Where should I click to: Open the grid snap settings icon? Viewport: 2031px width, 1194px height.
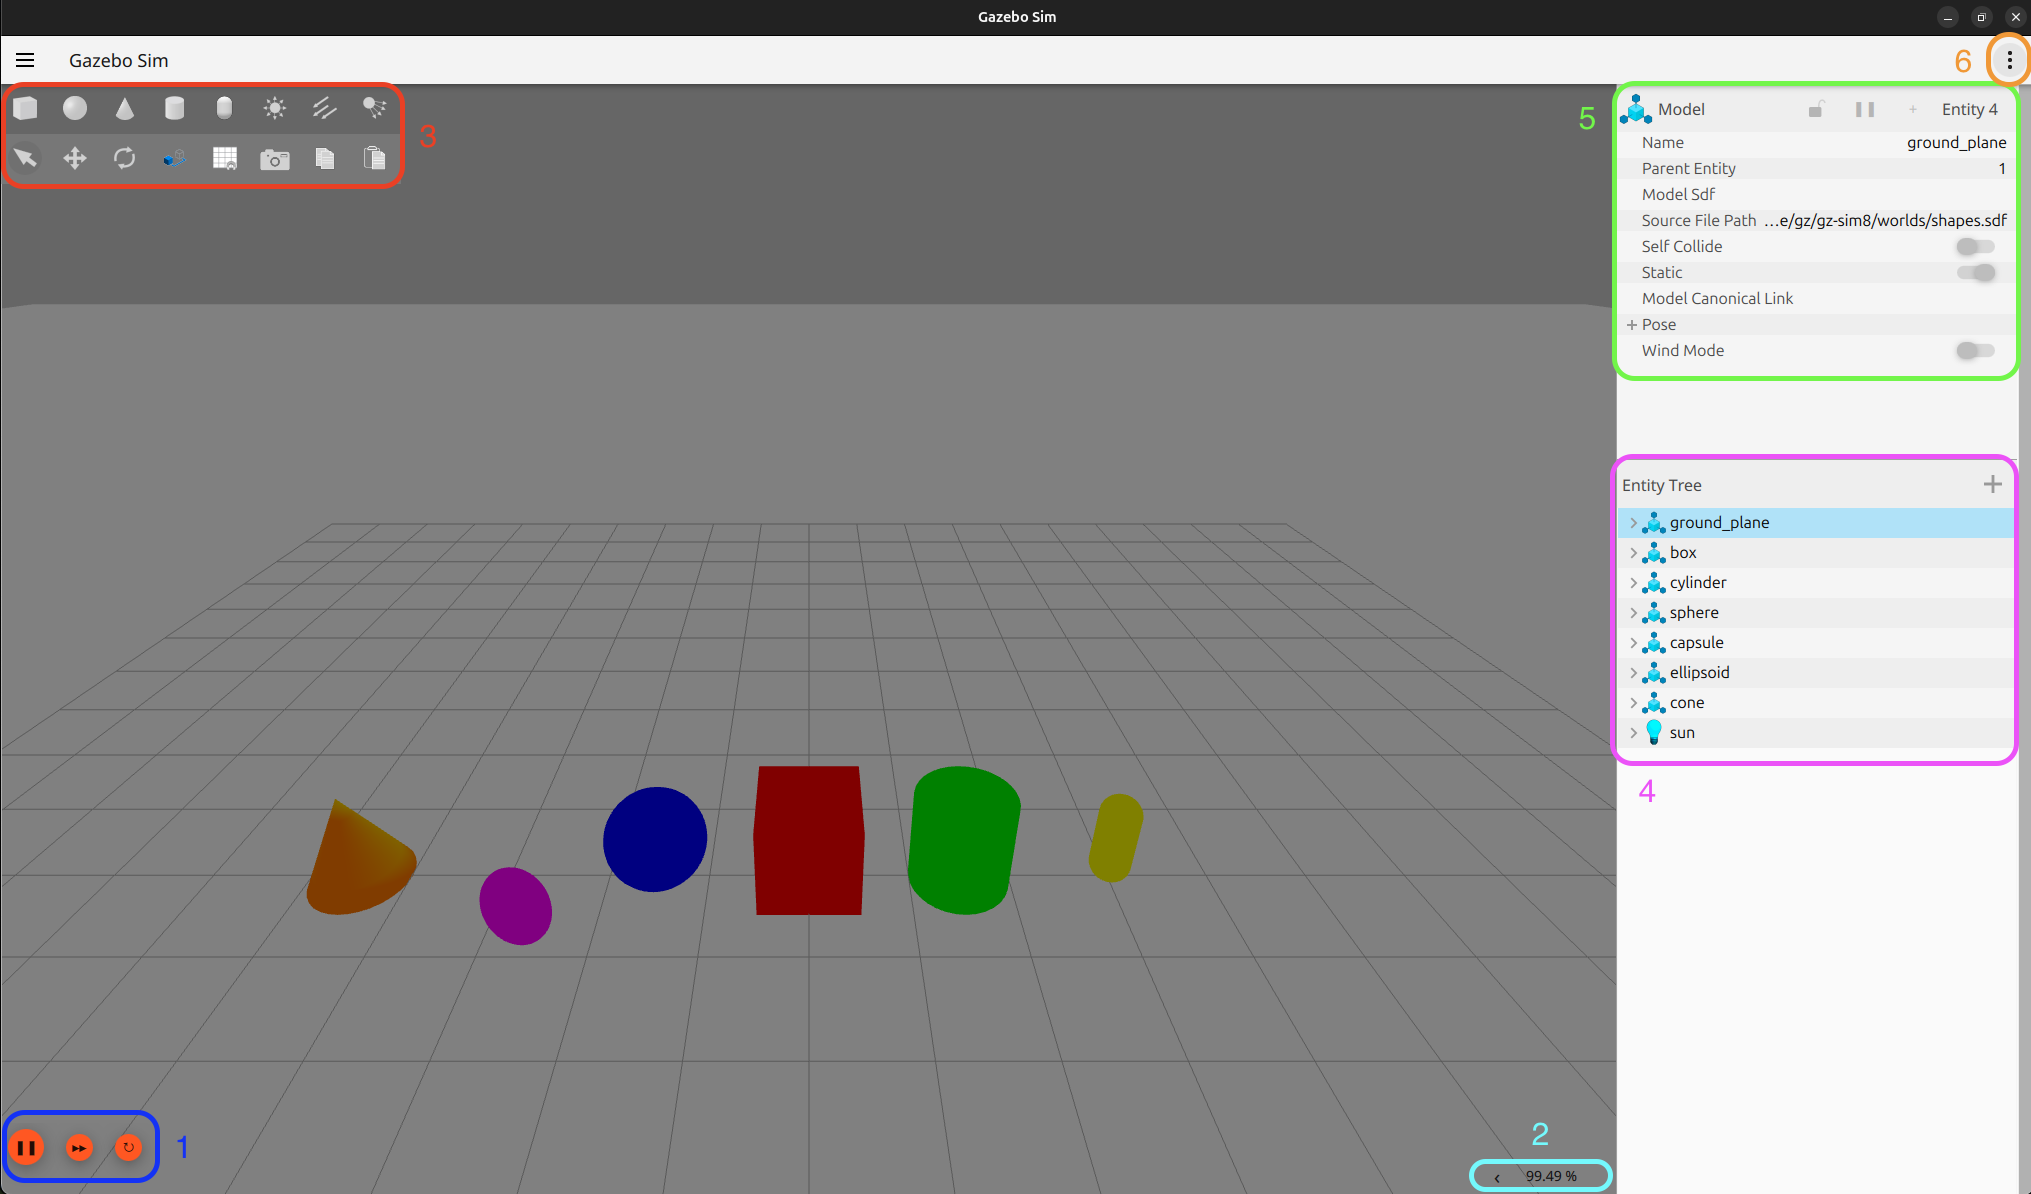[x=225, y=159]
